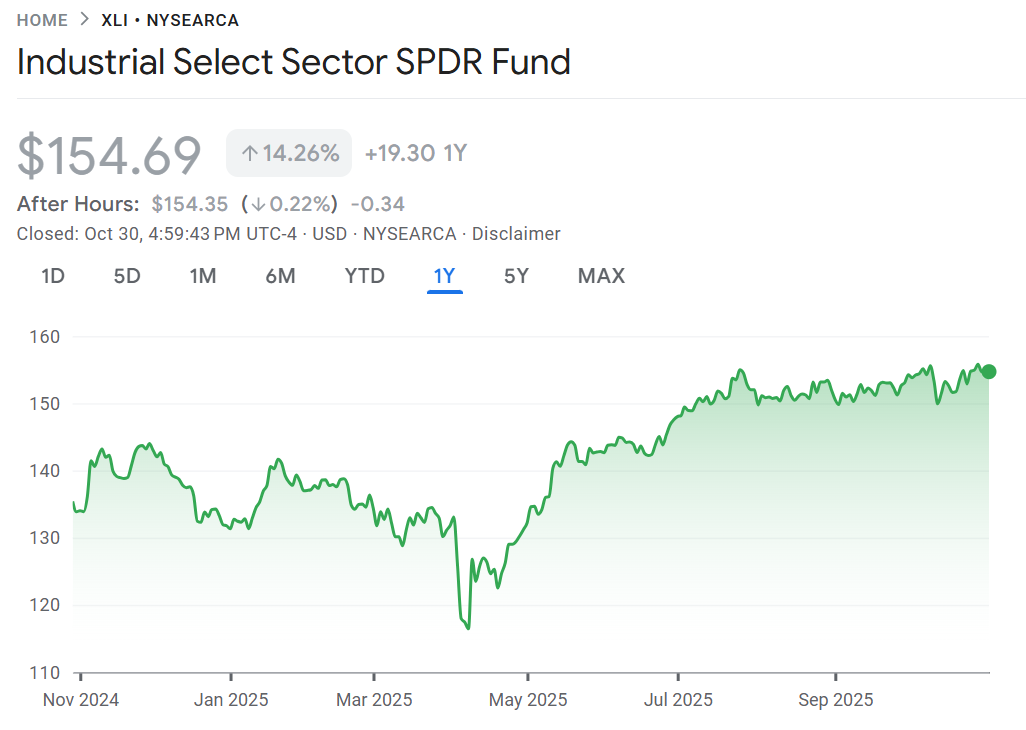Select the 1D time range tab
The image size is (1026, 730).
pos(53,276)
